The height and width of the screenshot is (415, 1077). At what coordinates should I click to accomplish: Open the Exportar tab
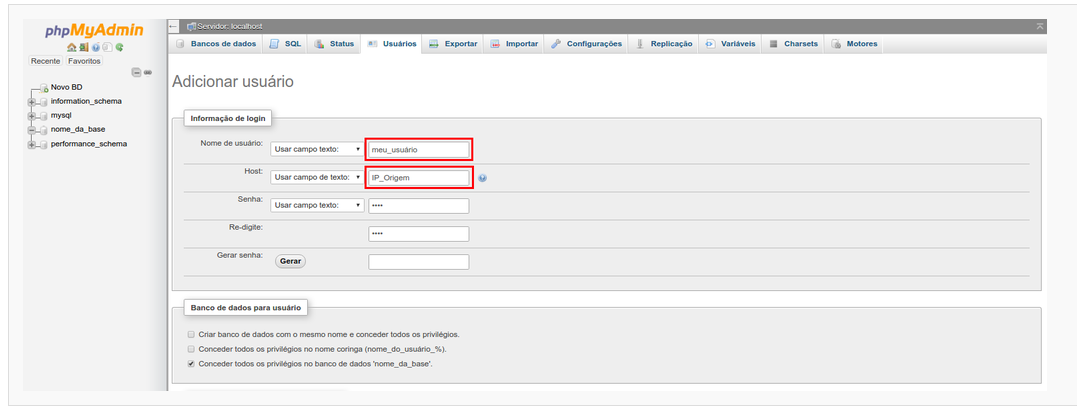coord(453,44)
